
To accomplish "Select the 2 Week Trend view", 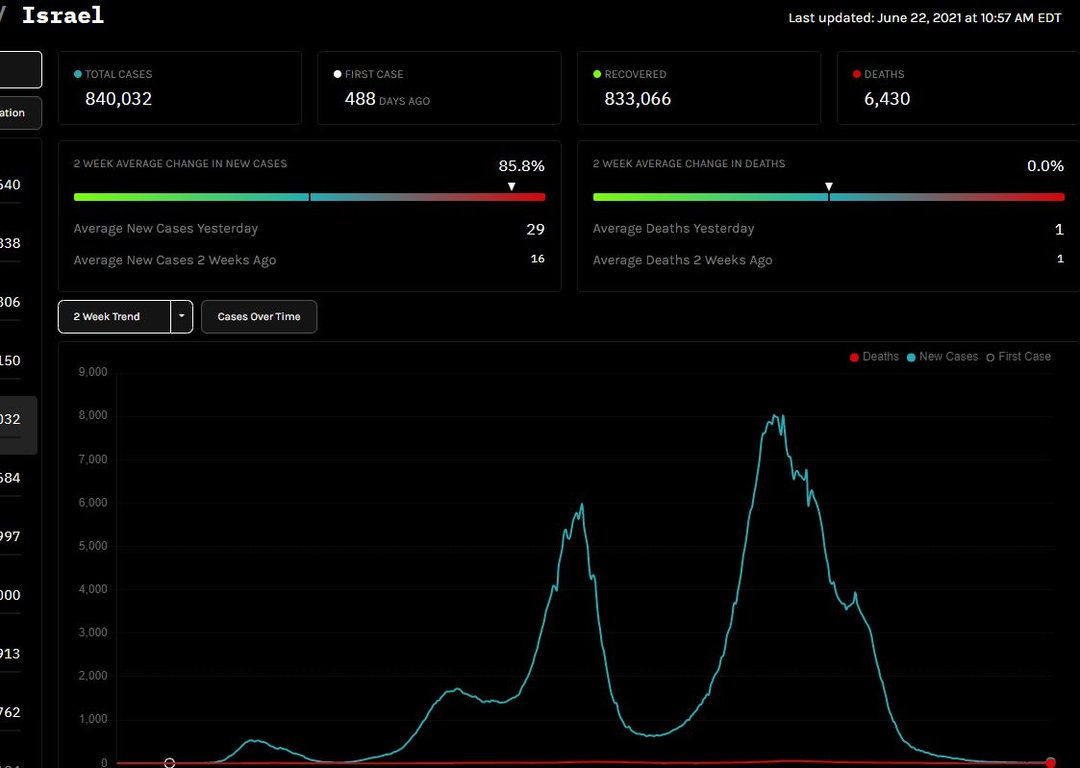I will (113, 317).
